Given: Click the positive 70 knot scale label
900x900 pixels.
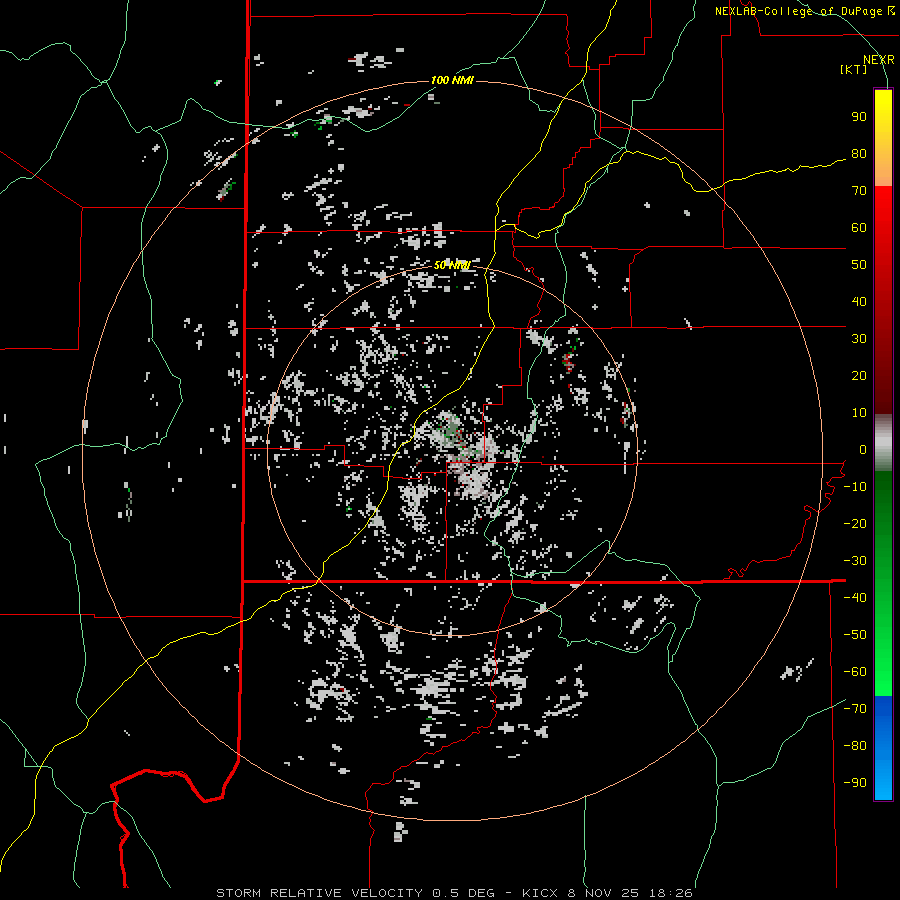Looking at the screenshot, I should click(x=859, y=191).
